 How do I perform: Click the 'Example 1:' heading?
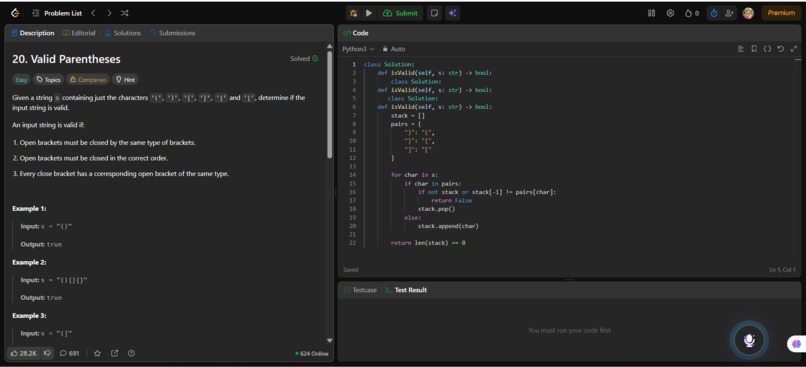coord(29,209)
